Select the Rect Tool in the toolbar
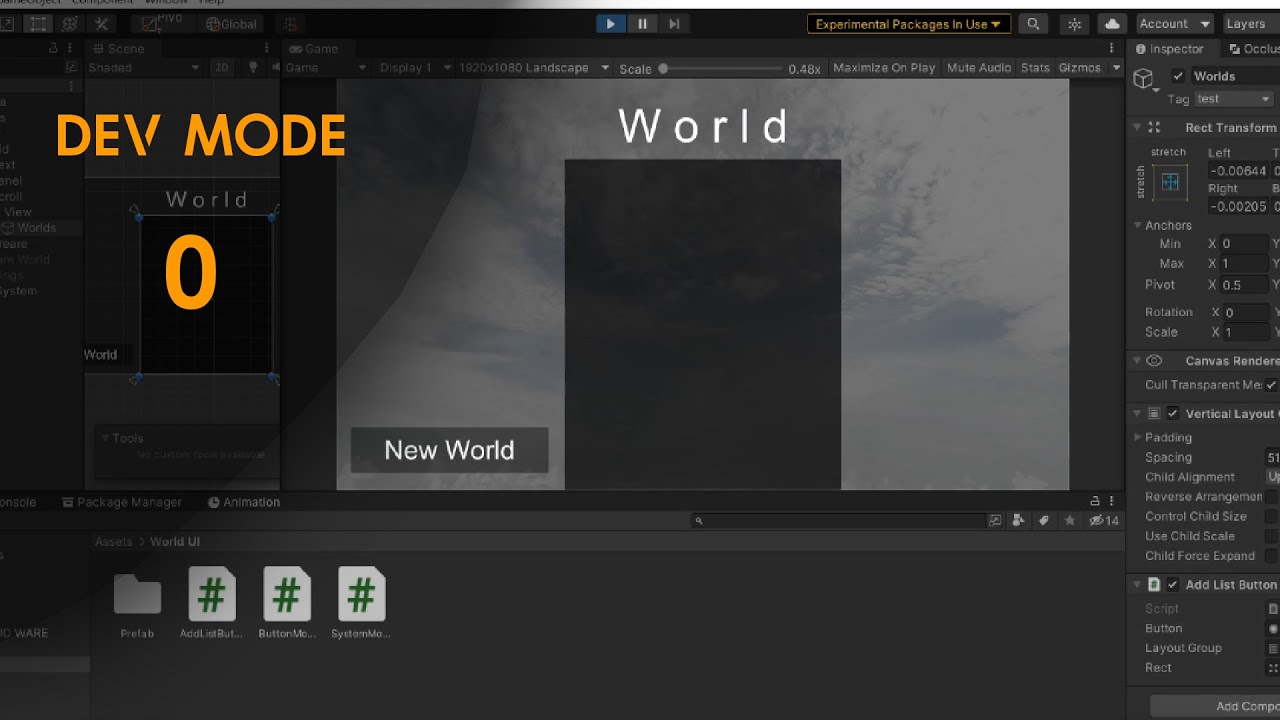This screenshot has width=1280, height=720. coord(38,24)
